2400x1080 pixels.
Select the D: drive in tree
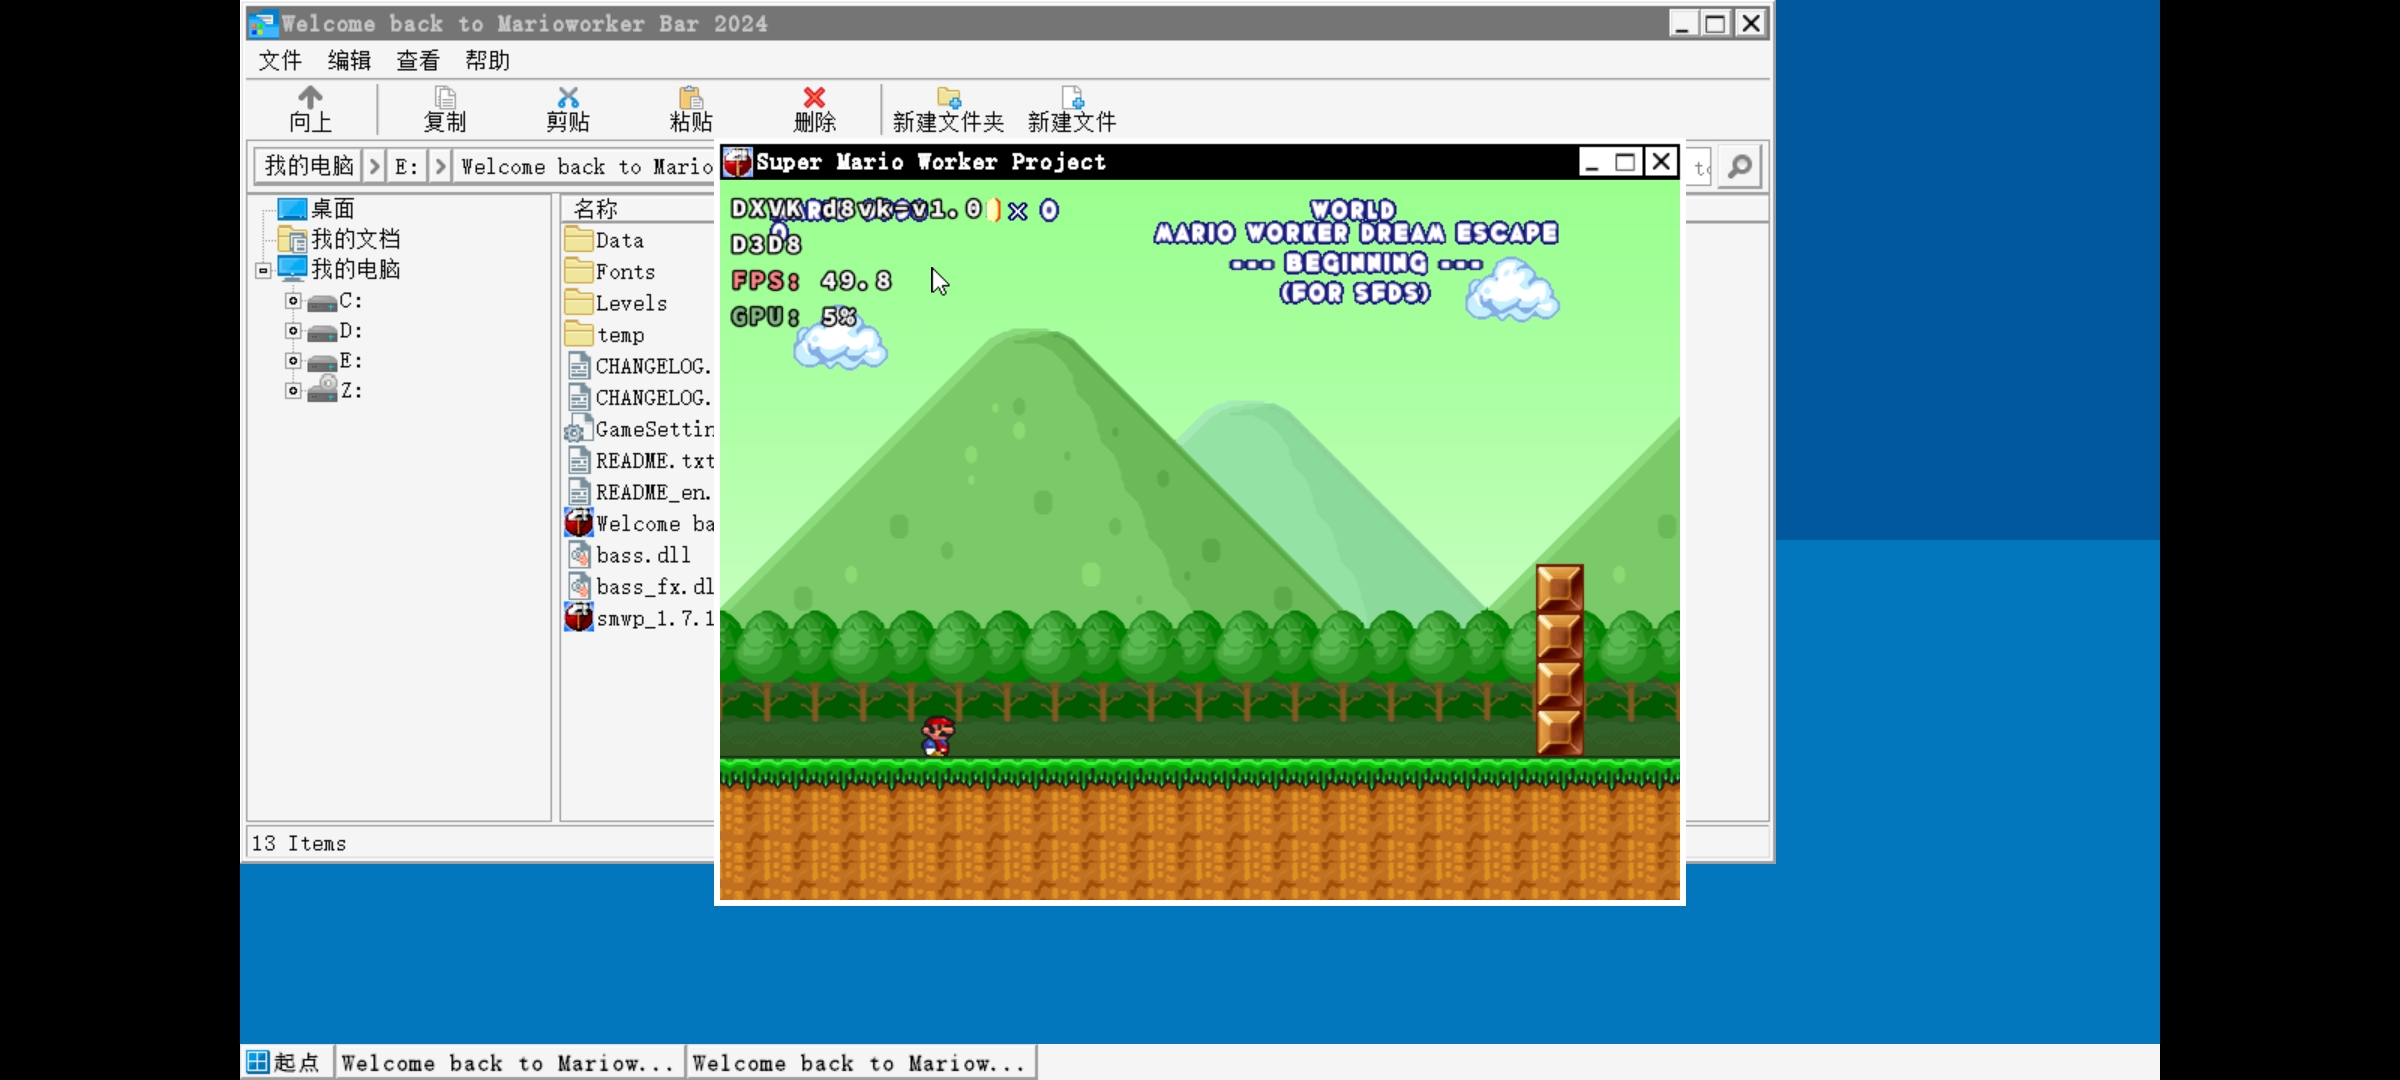pyautogui.click(x=335, y=330)
